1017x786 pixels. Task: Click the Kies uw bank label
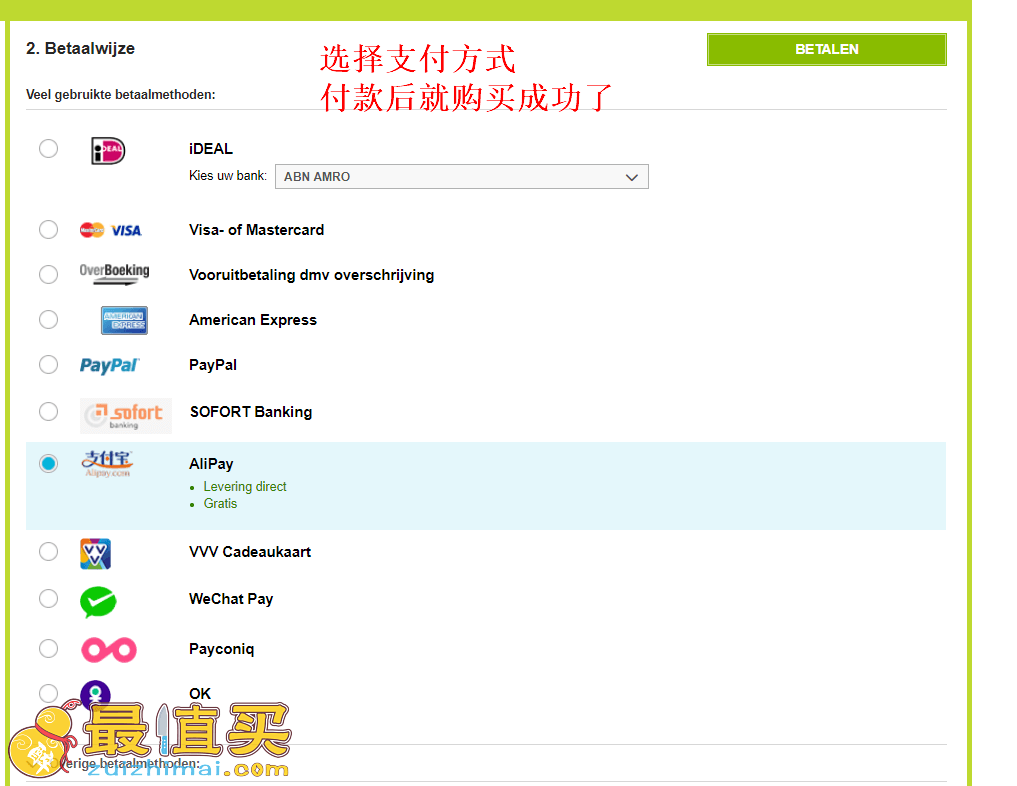pos(228,176)
